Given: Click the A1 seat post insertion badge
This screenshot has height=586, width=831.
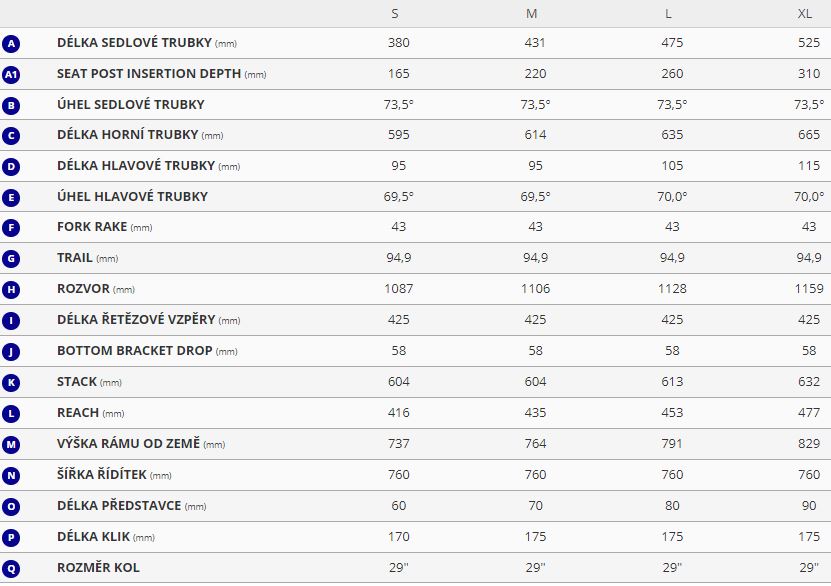Looking at the screenshot, I should coord(11,74).
